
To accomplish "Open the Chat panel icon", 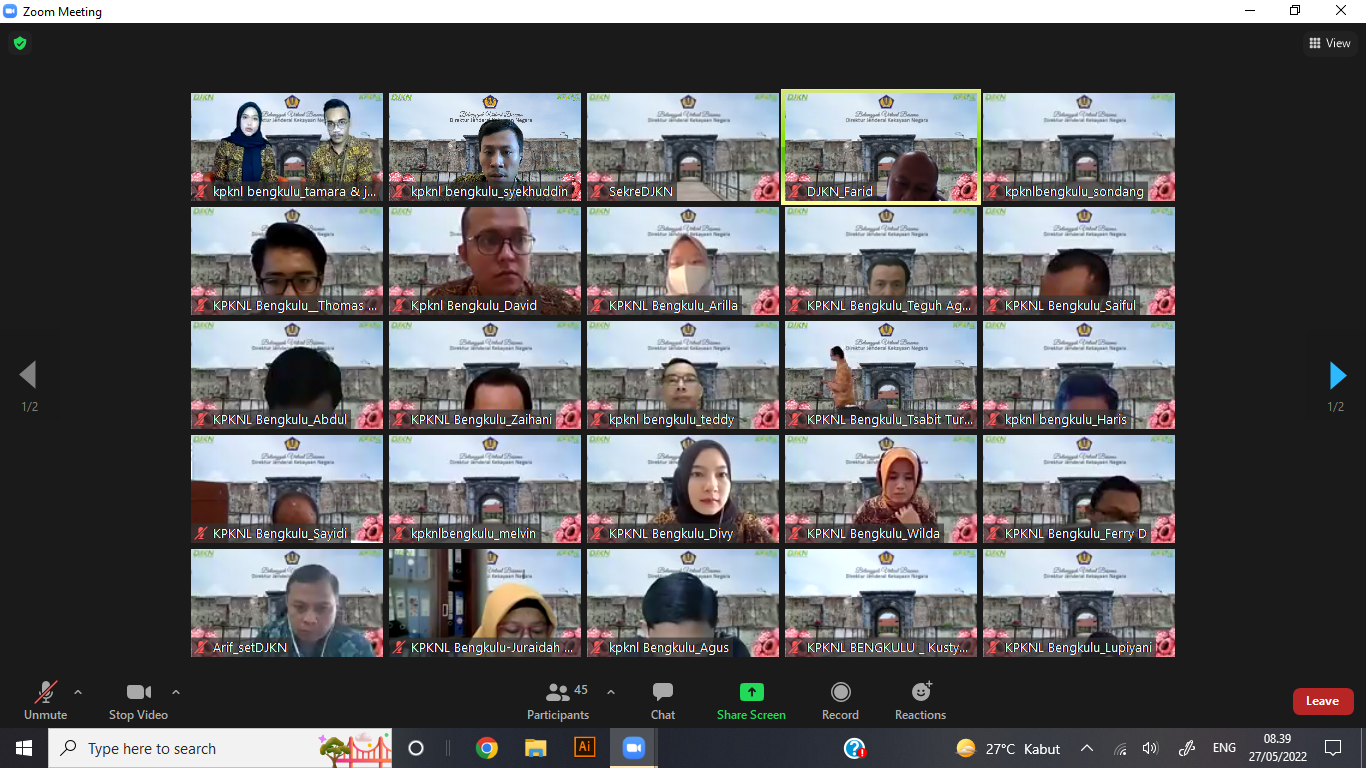I will [x=662, y=693].
